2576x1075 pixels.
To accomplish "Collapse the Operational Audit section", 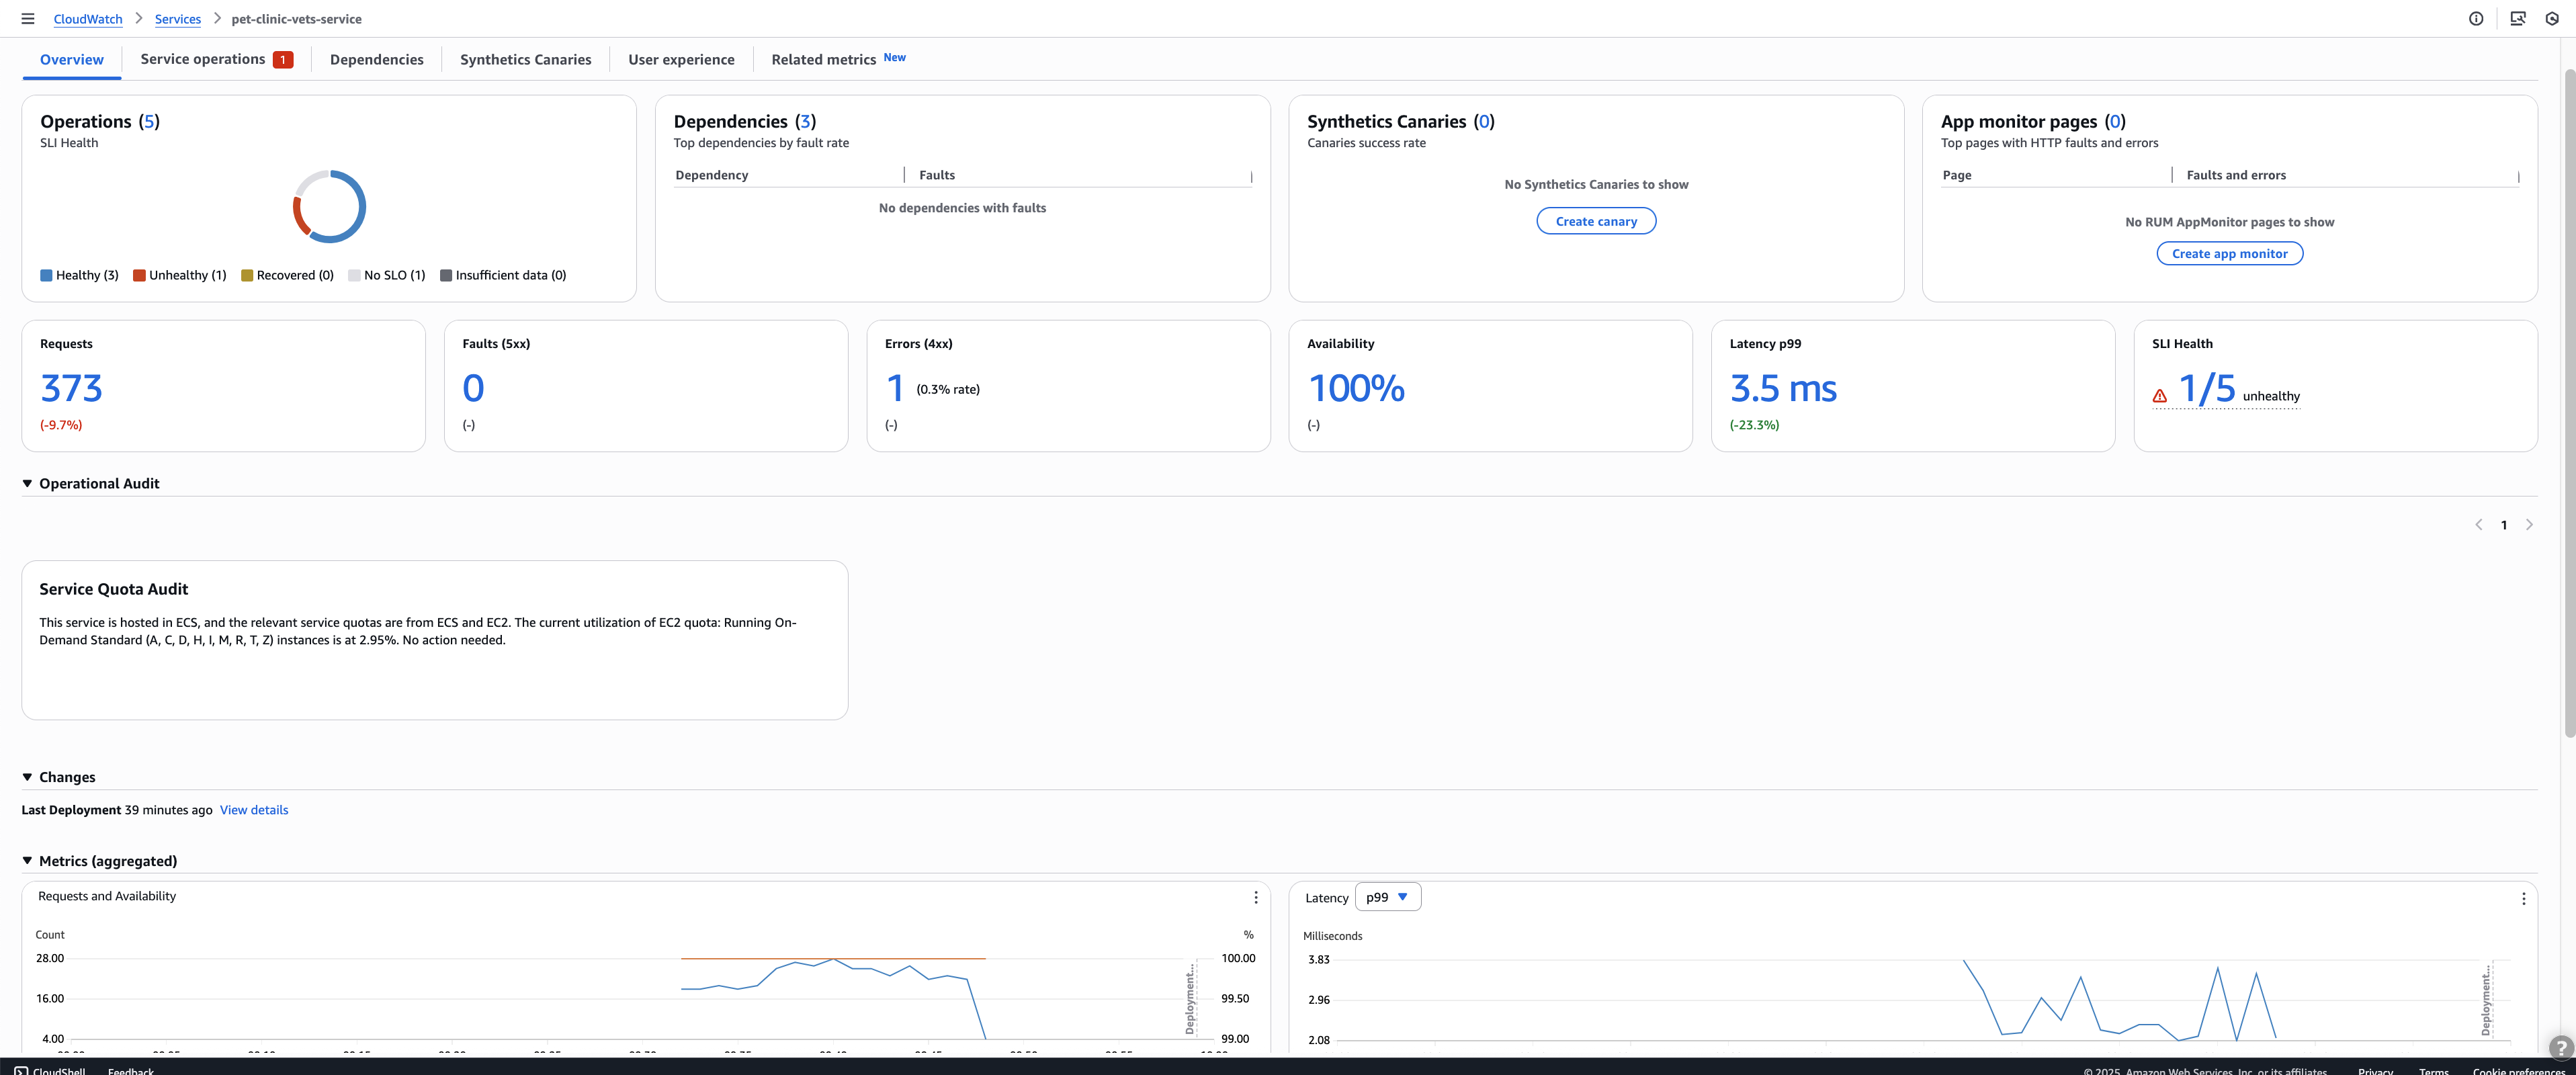I will coord(27,483).
